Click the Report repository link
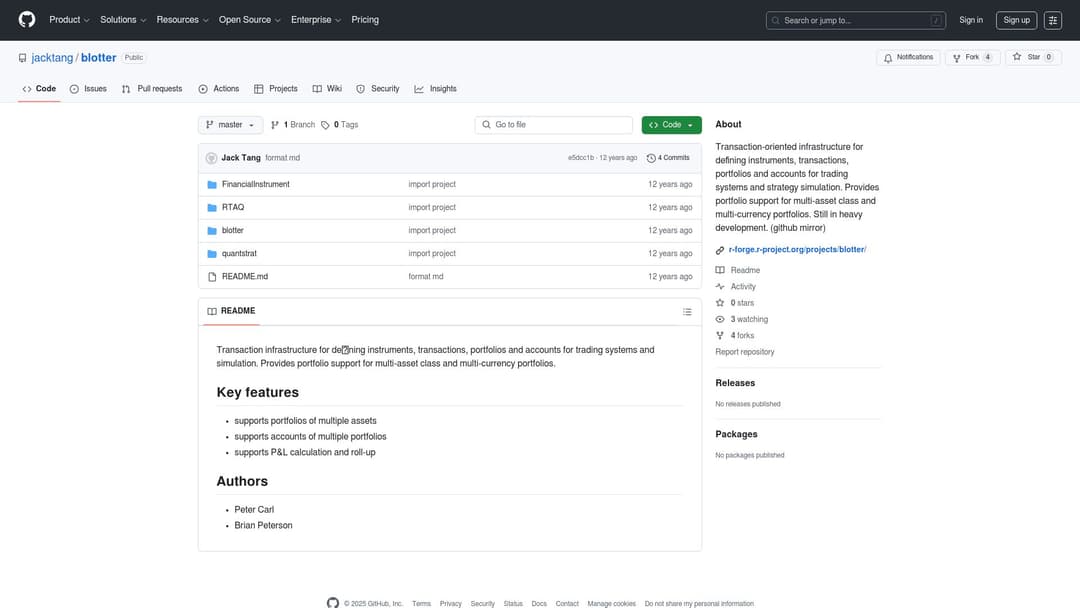The image size is (1080, 608). point(745,352)
